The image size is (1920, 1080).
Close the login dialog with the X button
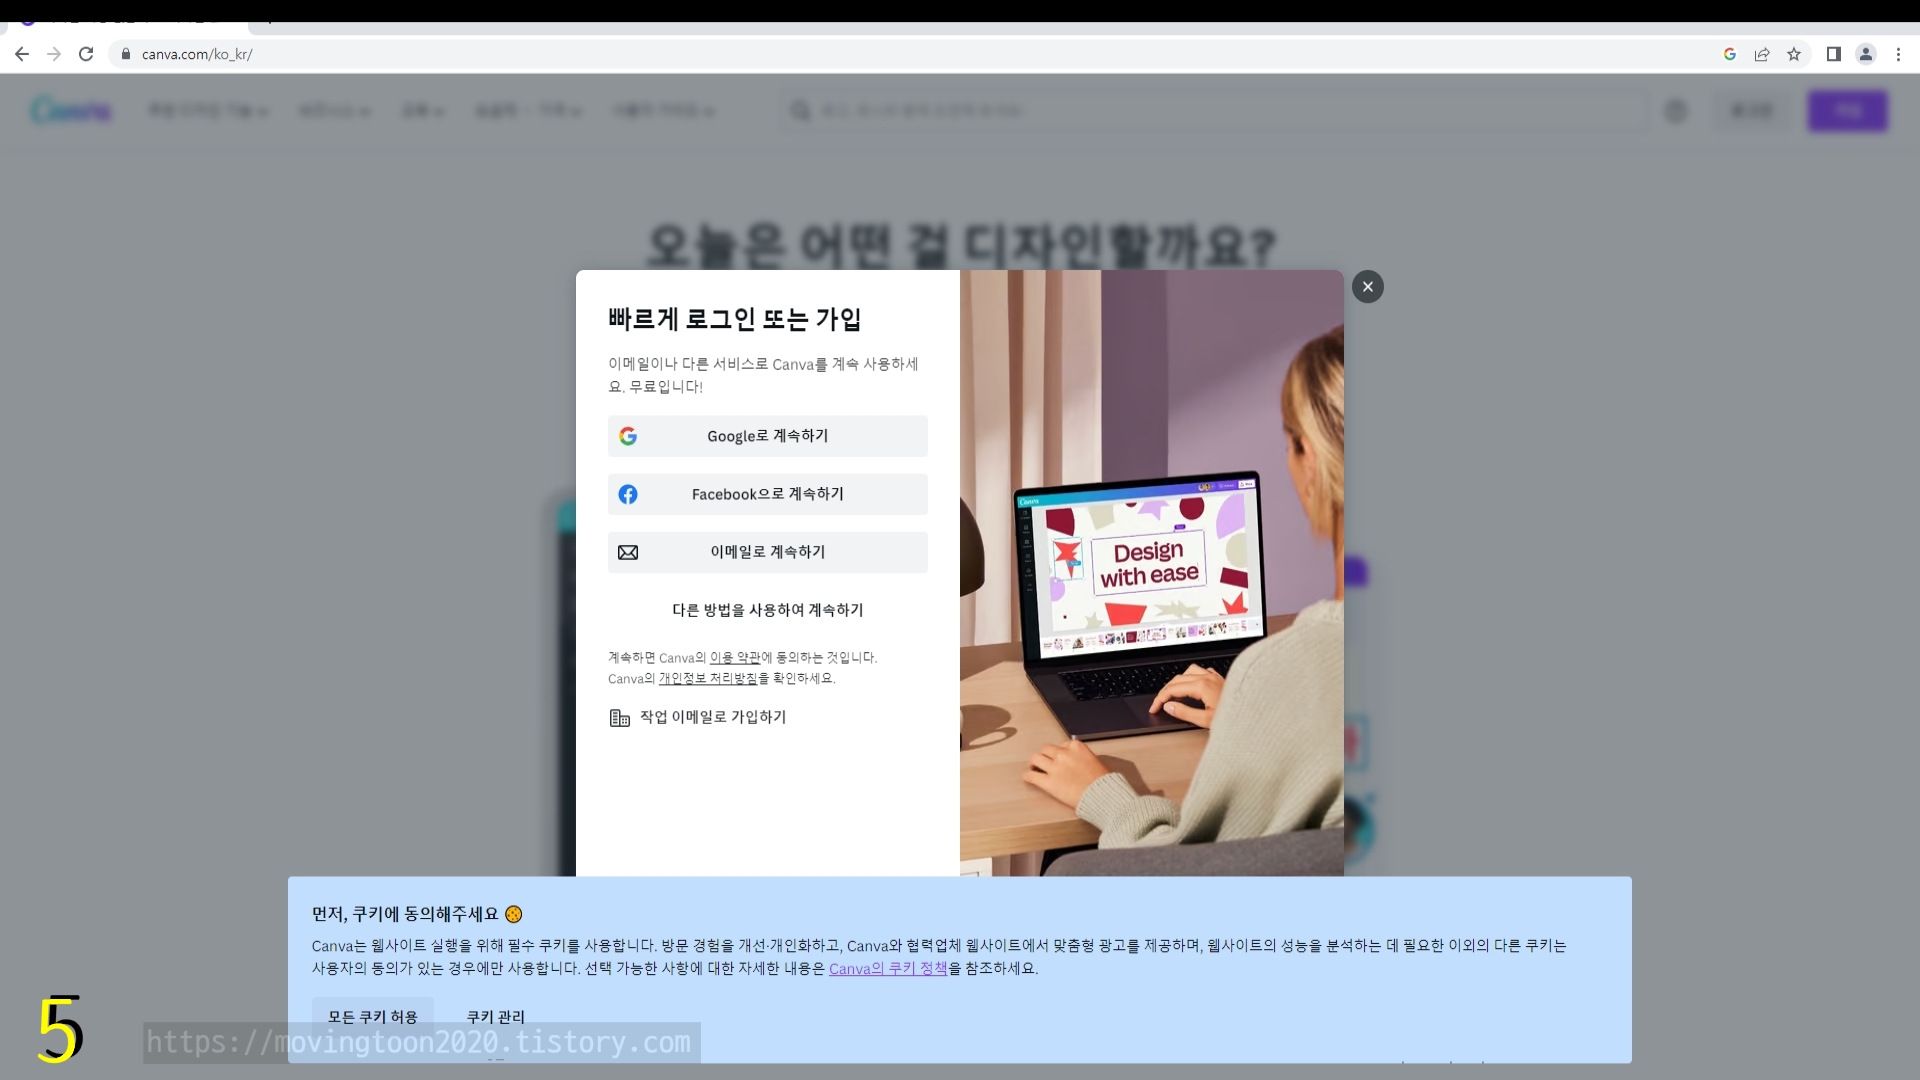1367,287
